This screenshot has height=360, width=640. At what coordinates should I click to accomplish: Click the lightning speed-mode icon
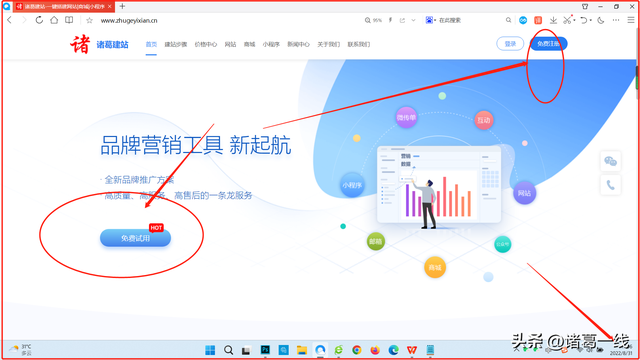390,20
